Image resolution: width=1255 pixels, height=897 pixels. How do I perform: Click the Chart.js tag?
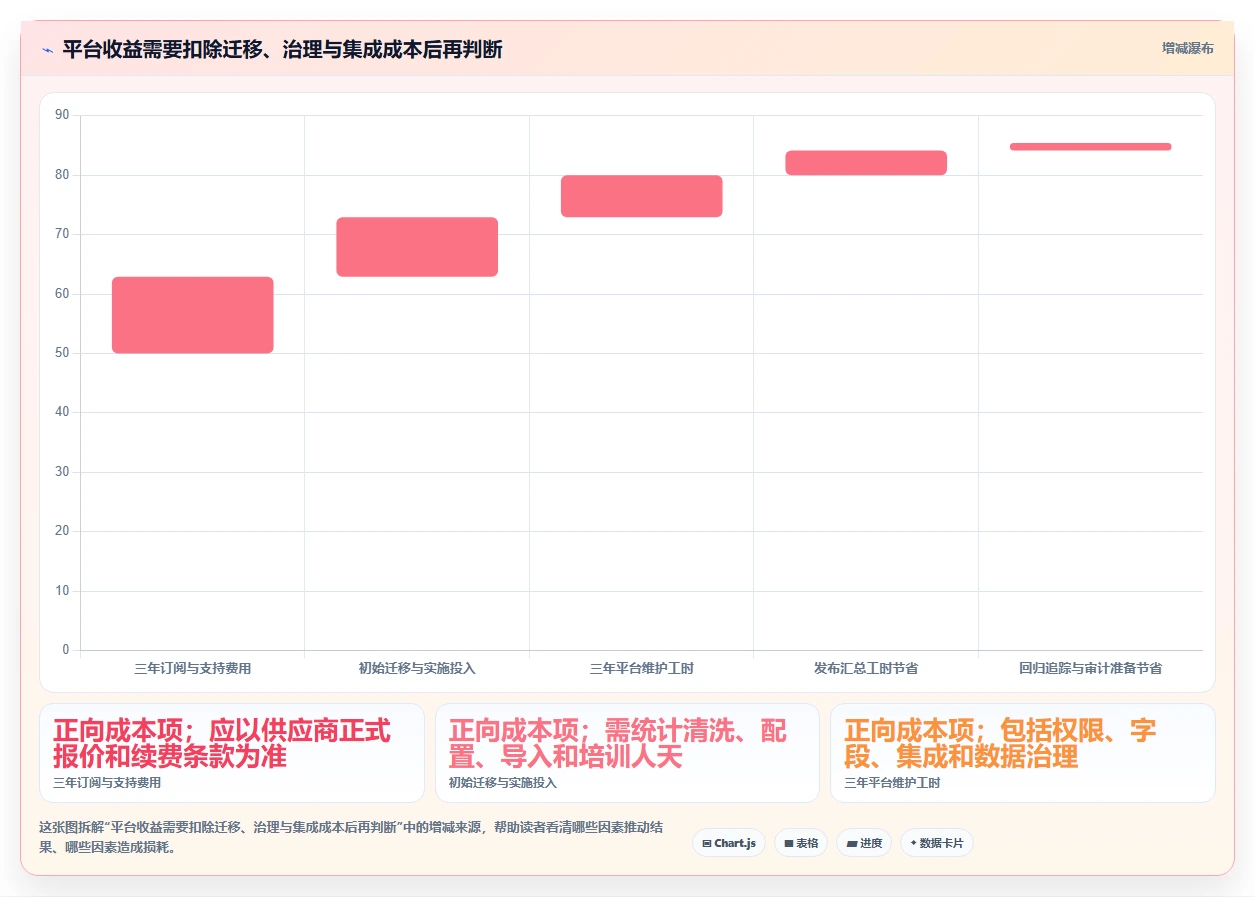click(x=729, y=843)
